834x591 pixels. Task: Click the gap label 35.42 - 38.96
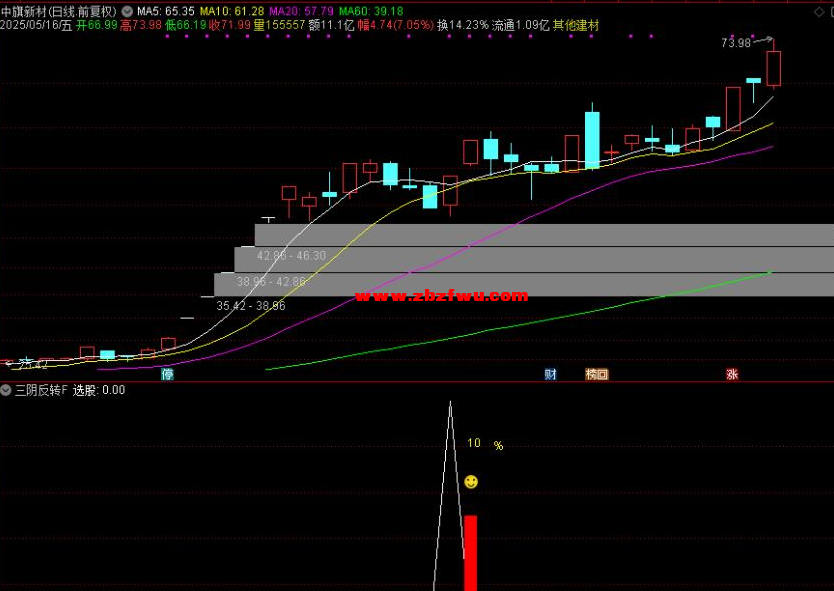pos(251,306)
